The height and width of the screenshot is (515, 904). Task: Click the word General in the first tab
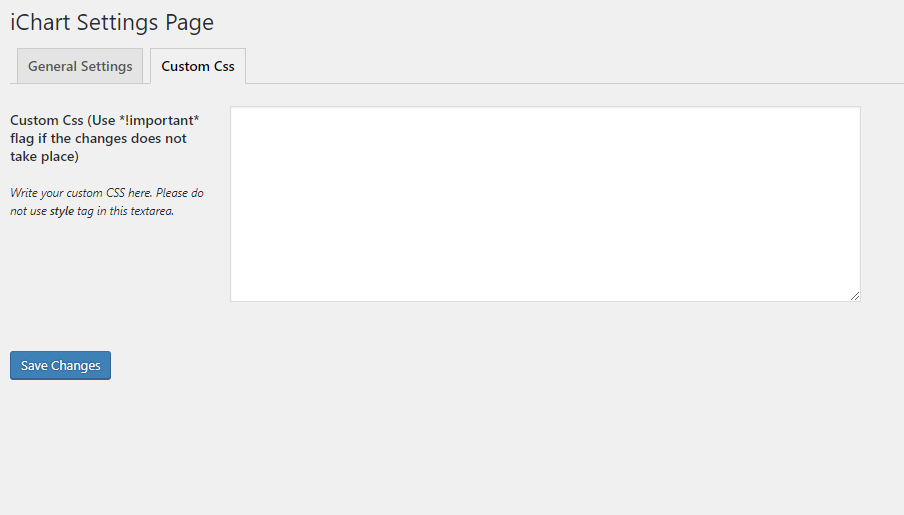(x=52, y=66)
